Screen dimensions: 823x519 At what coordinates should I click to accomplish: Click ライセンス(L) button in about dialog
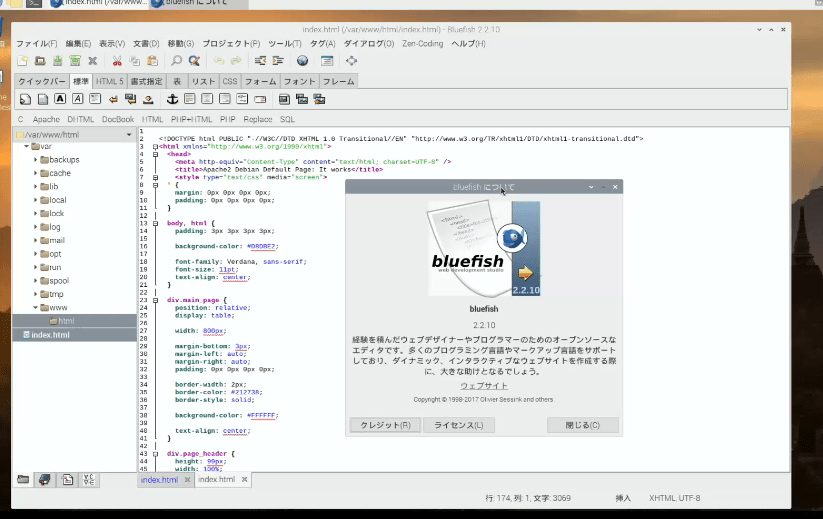[x=459, y=425]
